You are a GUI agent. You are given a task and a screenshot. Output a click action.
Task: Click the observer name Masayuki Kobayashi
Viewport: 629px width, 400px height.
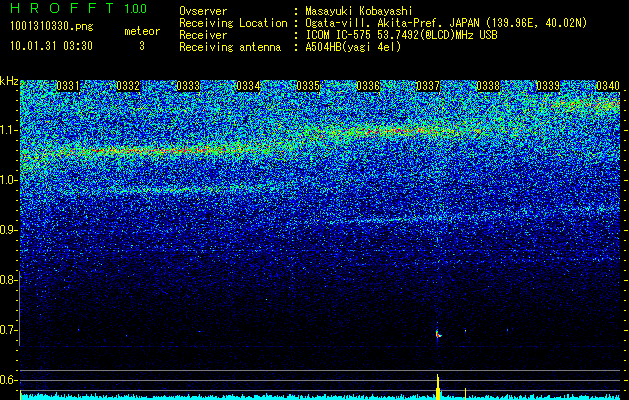(359, 11)
